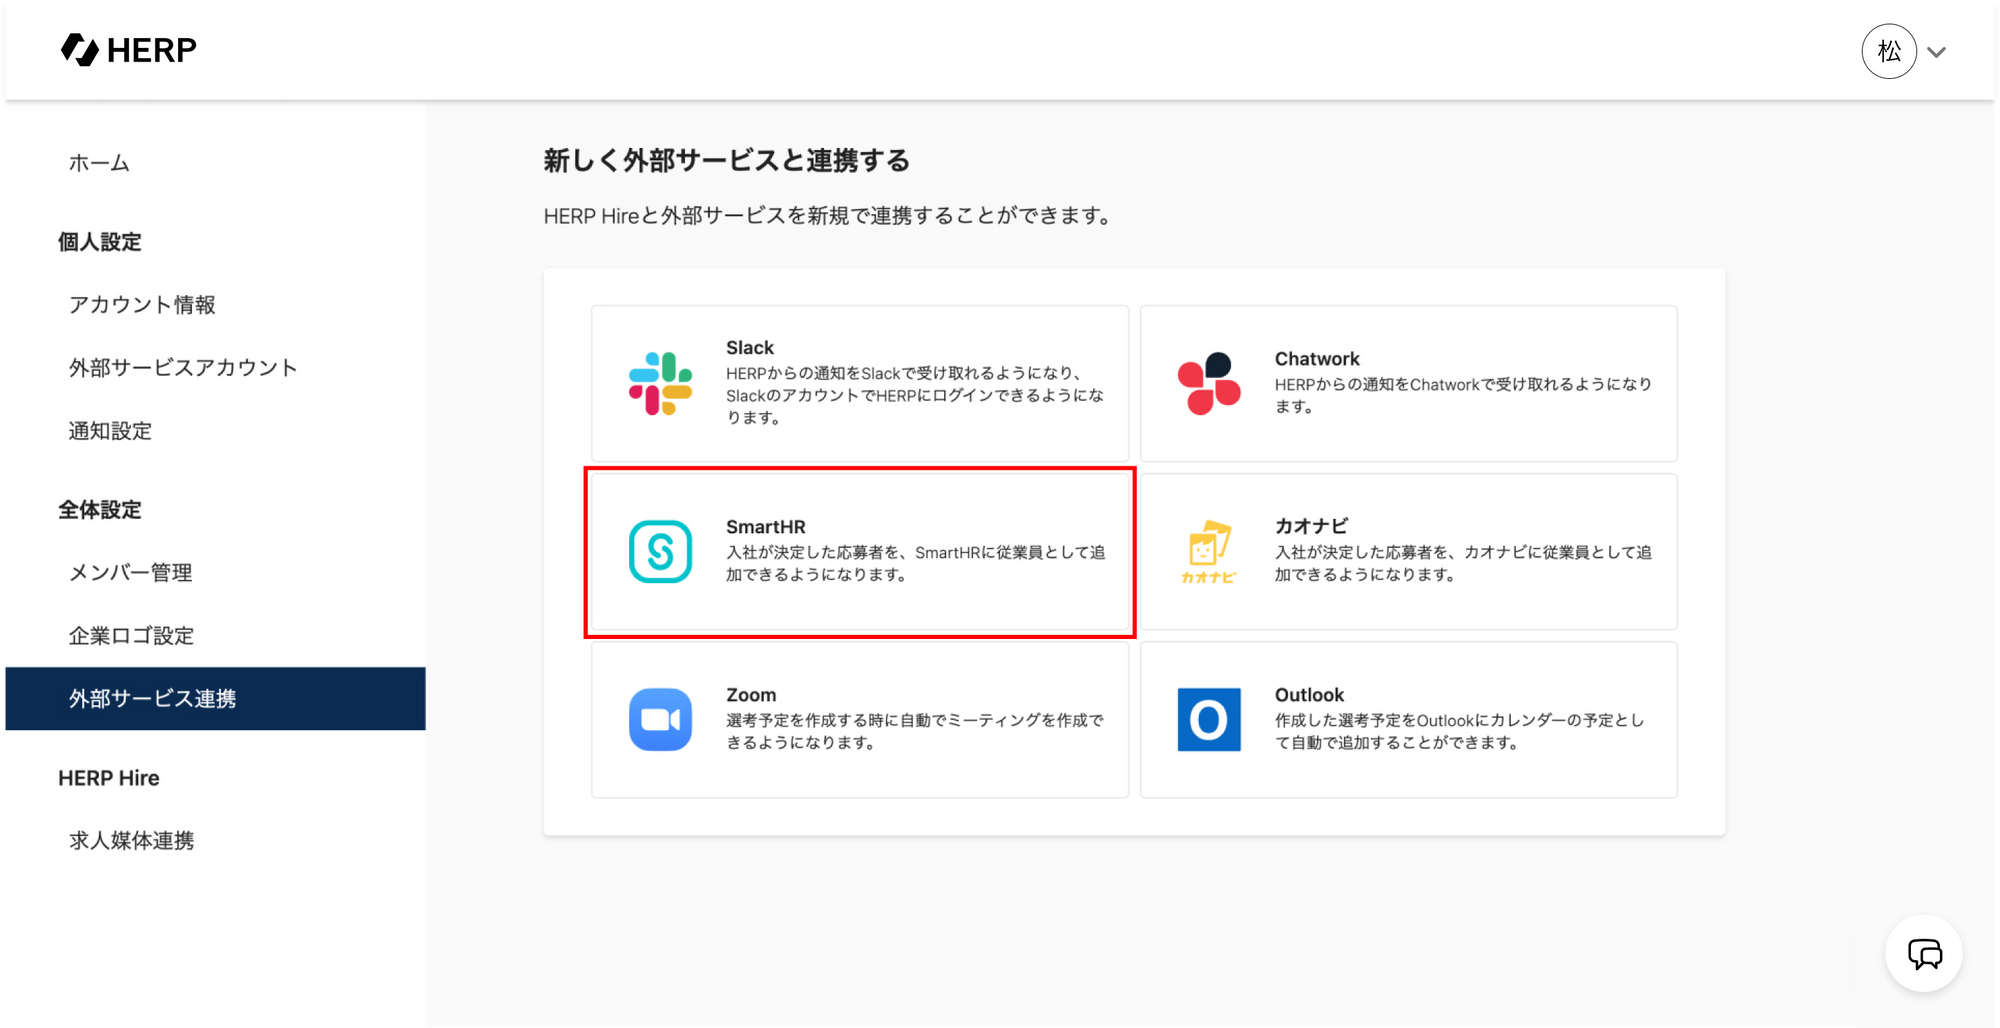Click the Slack logo icon
Image resolution: width=2000 pixels, height=1028 pixels.
[660, 383]
